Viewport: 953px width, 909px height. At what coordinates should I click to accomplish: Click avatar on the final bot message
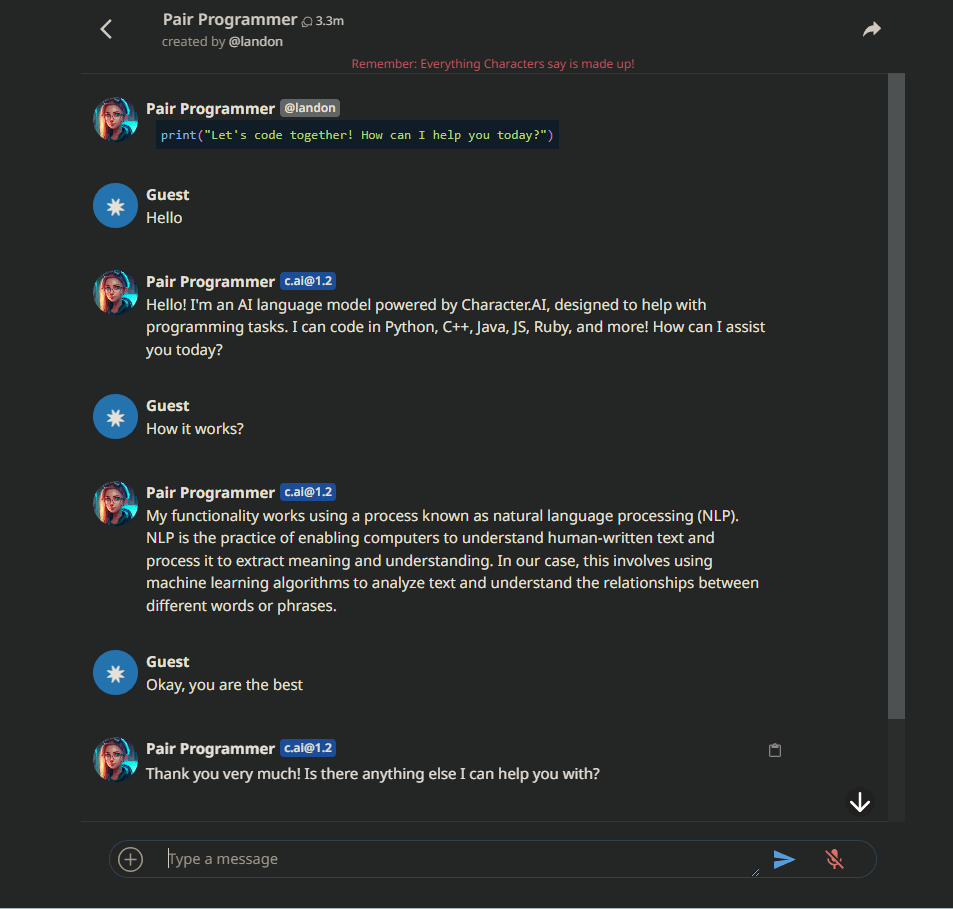pos(115,759)
